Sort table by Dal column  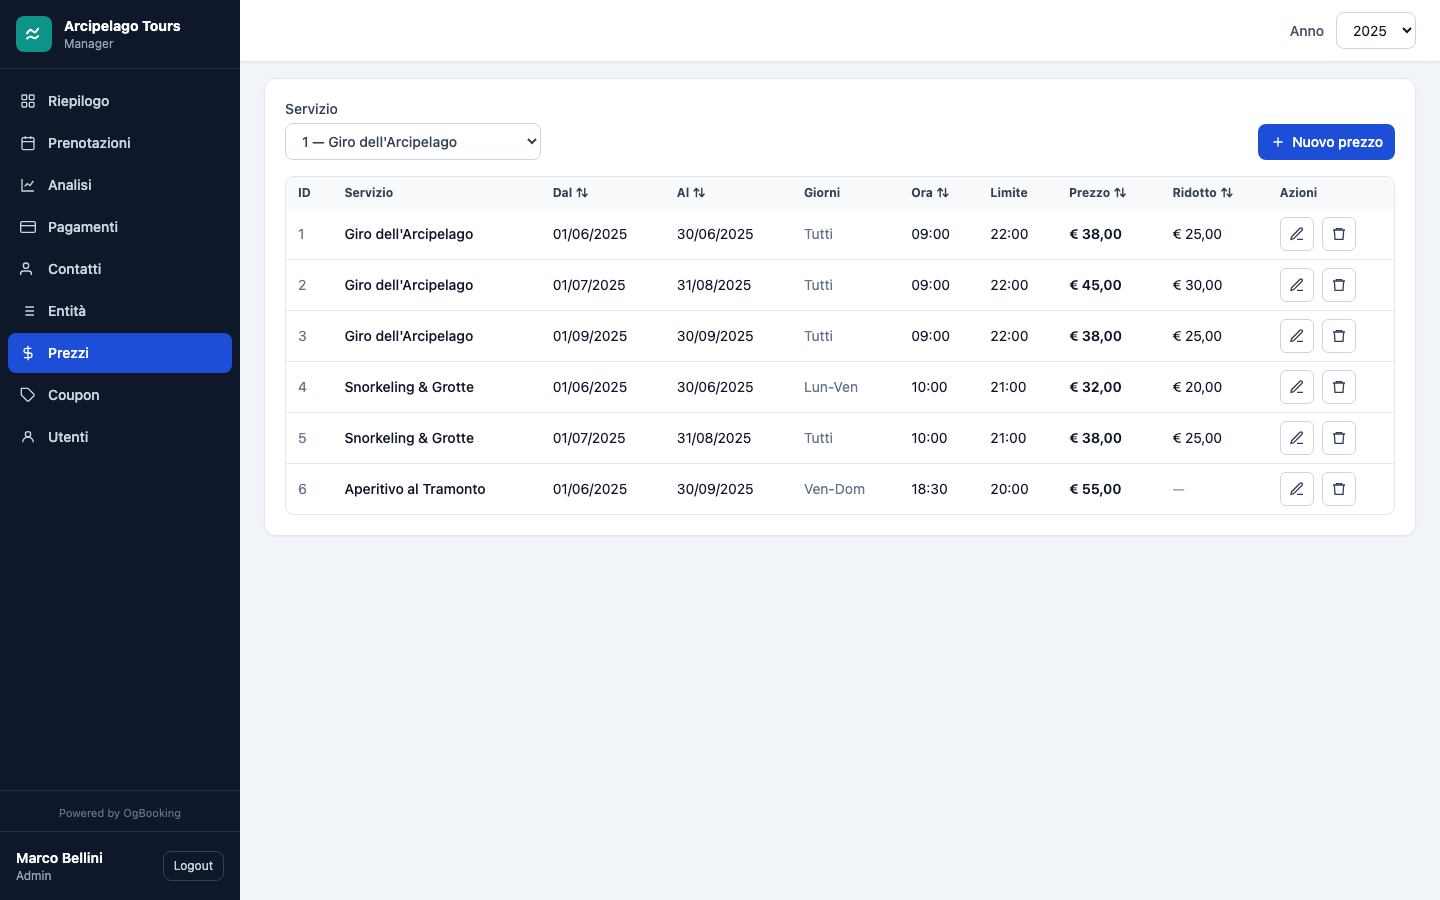(x=570, y=193)
